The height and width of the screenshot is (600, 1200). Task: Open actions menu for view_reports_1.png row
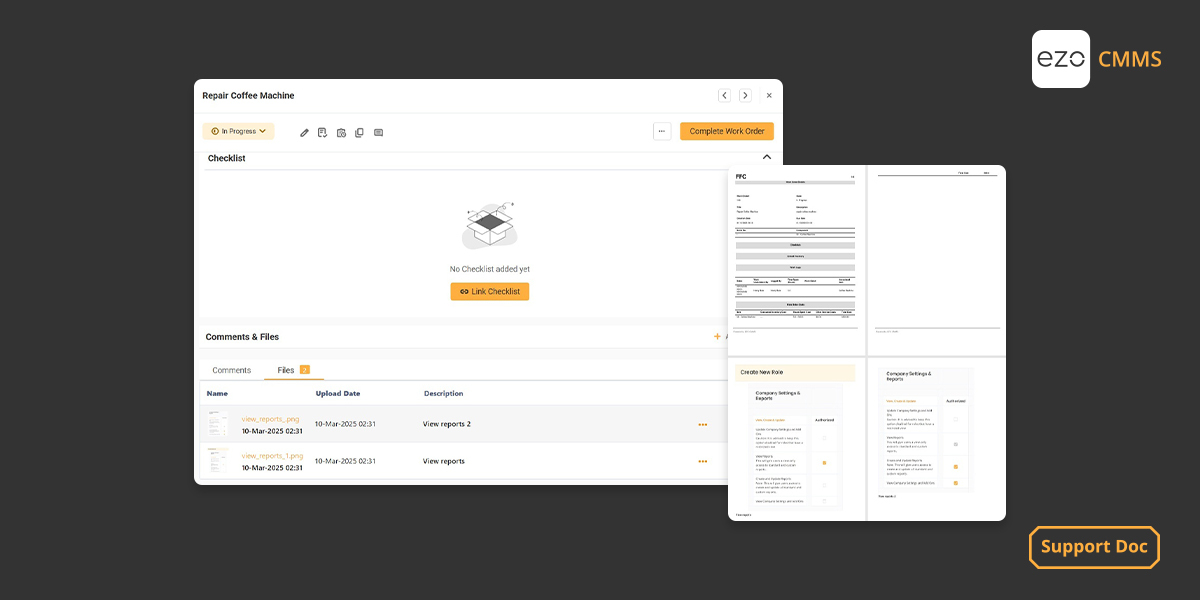703,461
